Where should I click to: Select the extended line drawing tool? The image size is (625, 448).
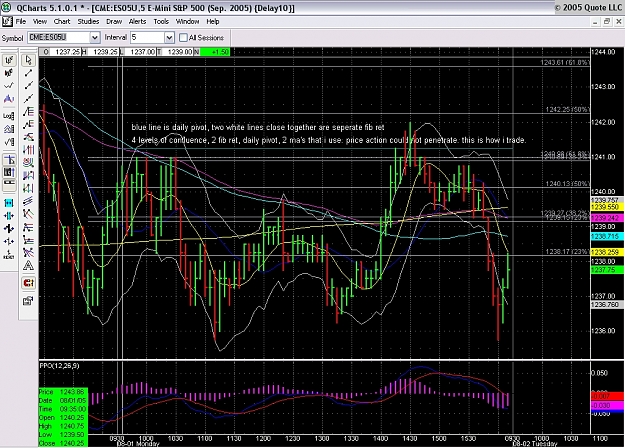coord(28,98)
